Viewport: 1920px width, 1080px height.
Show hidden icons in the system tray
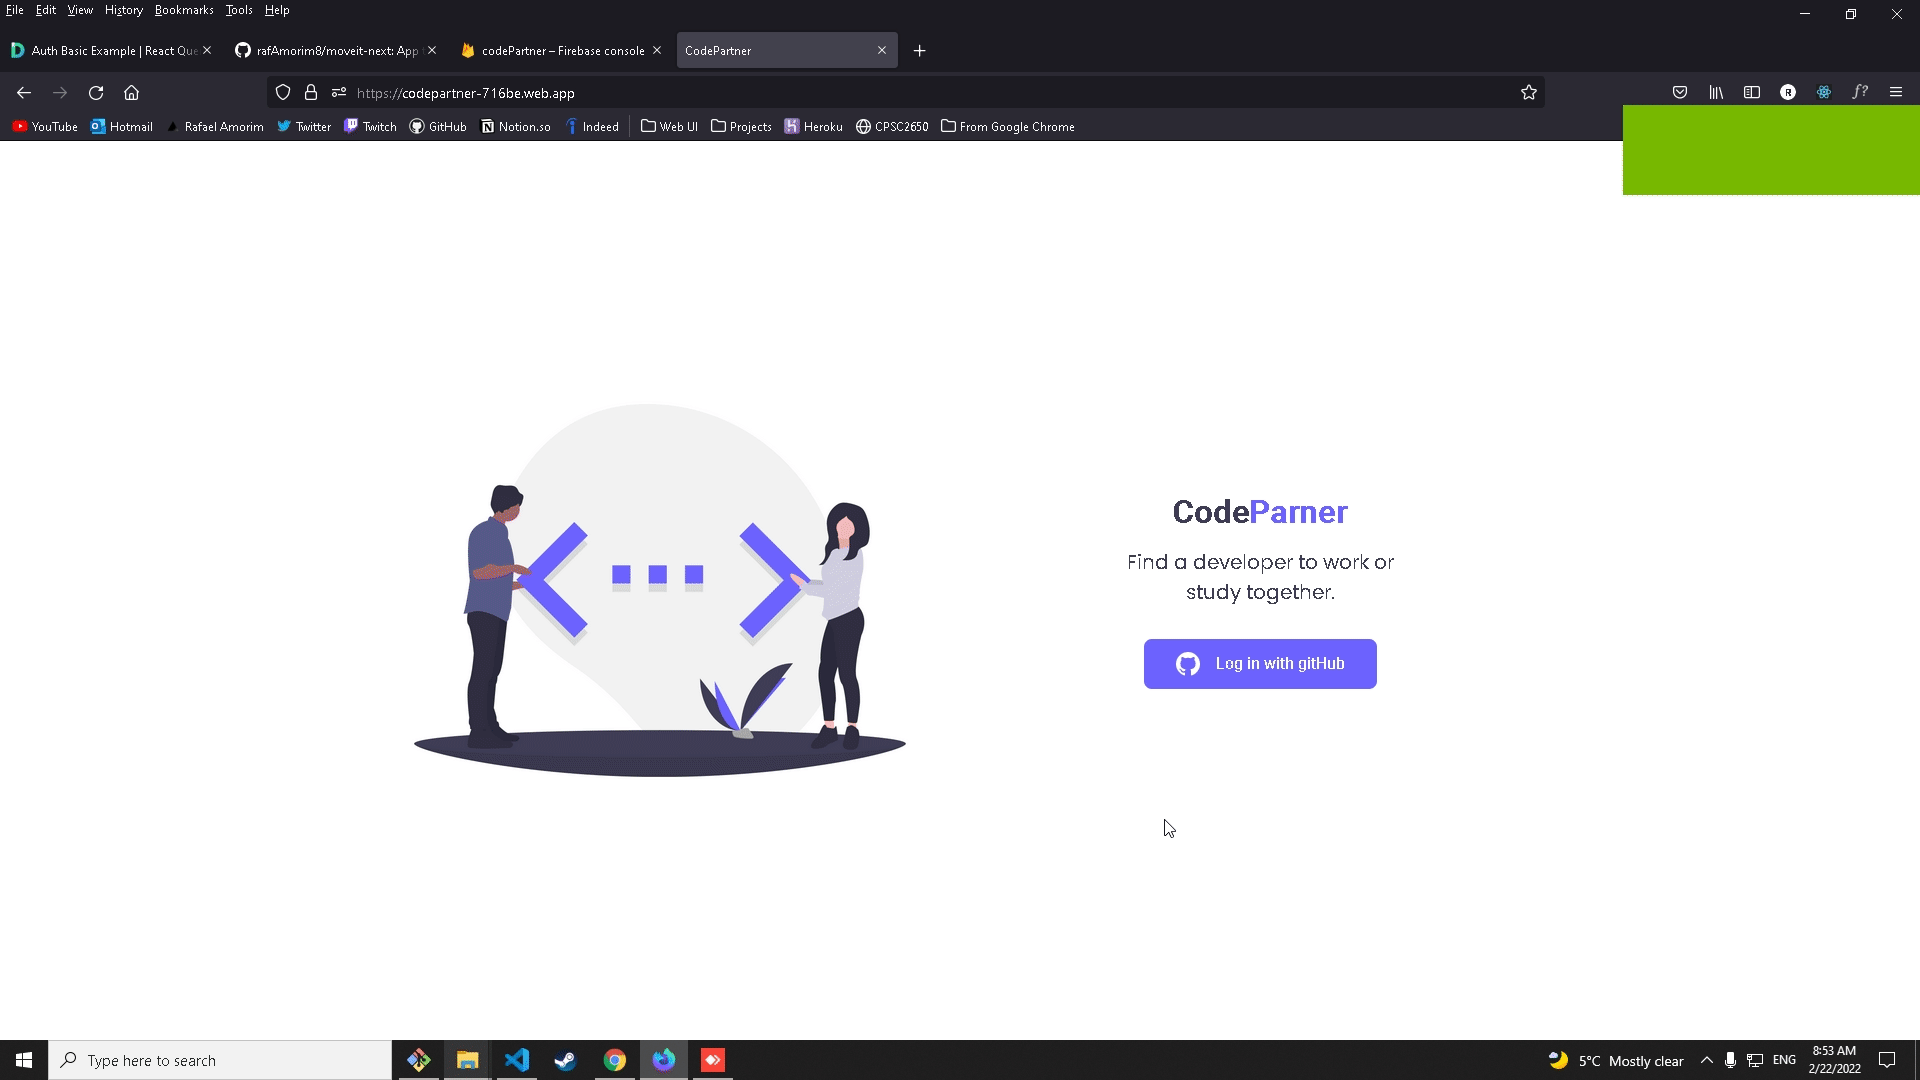click(1707, 1060)
